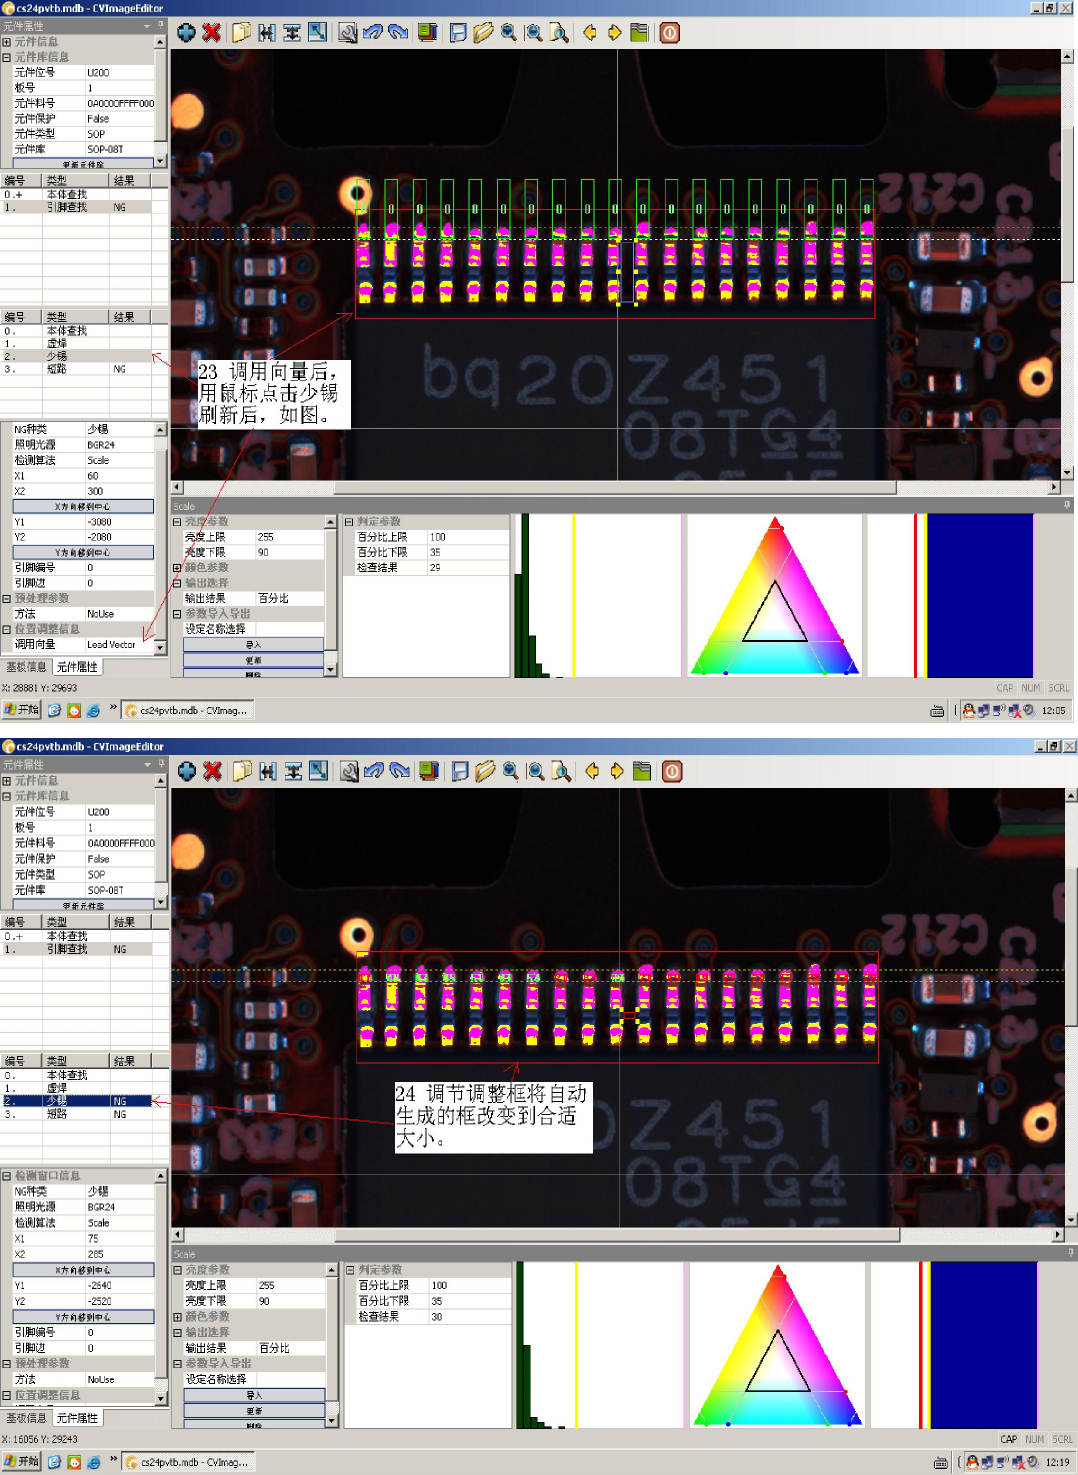This screenshot has width=1078, height=1475.
Task: Click the red power icon in upper window toolbar
Action: [669, 33]
